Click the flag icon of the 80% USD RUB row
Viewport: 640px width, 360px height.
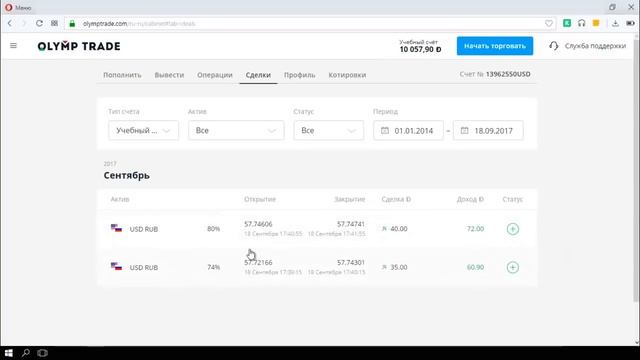(116, 228)
